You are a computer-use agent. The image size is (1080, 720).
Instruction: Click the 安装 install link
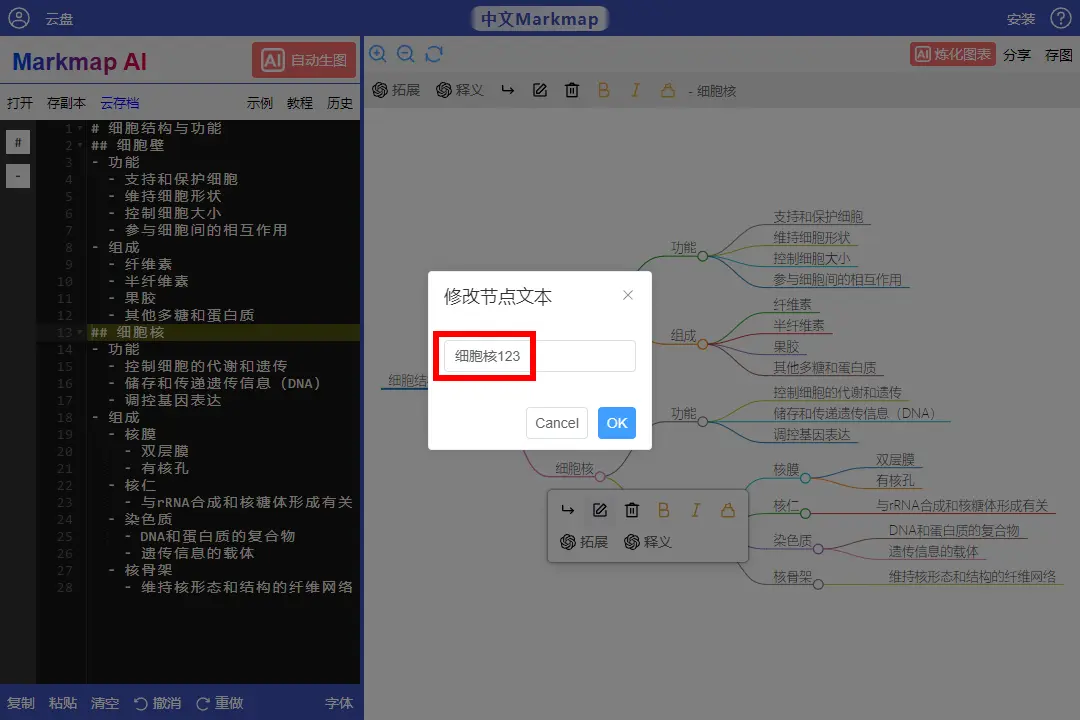[1021, 19]
